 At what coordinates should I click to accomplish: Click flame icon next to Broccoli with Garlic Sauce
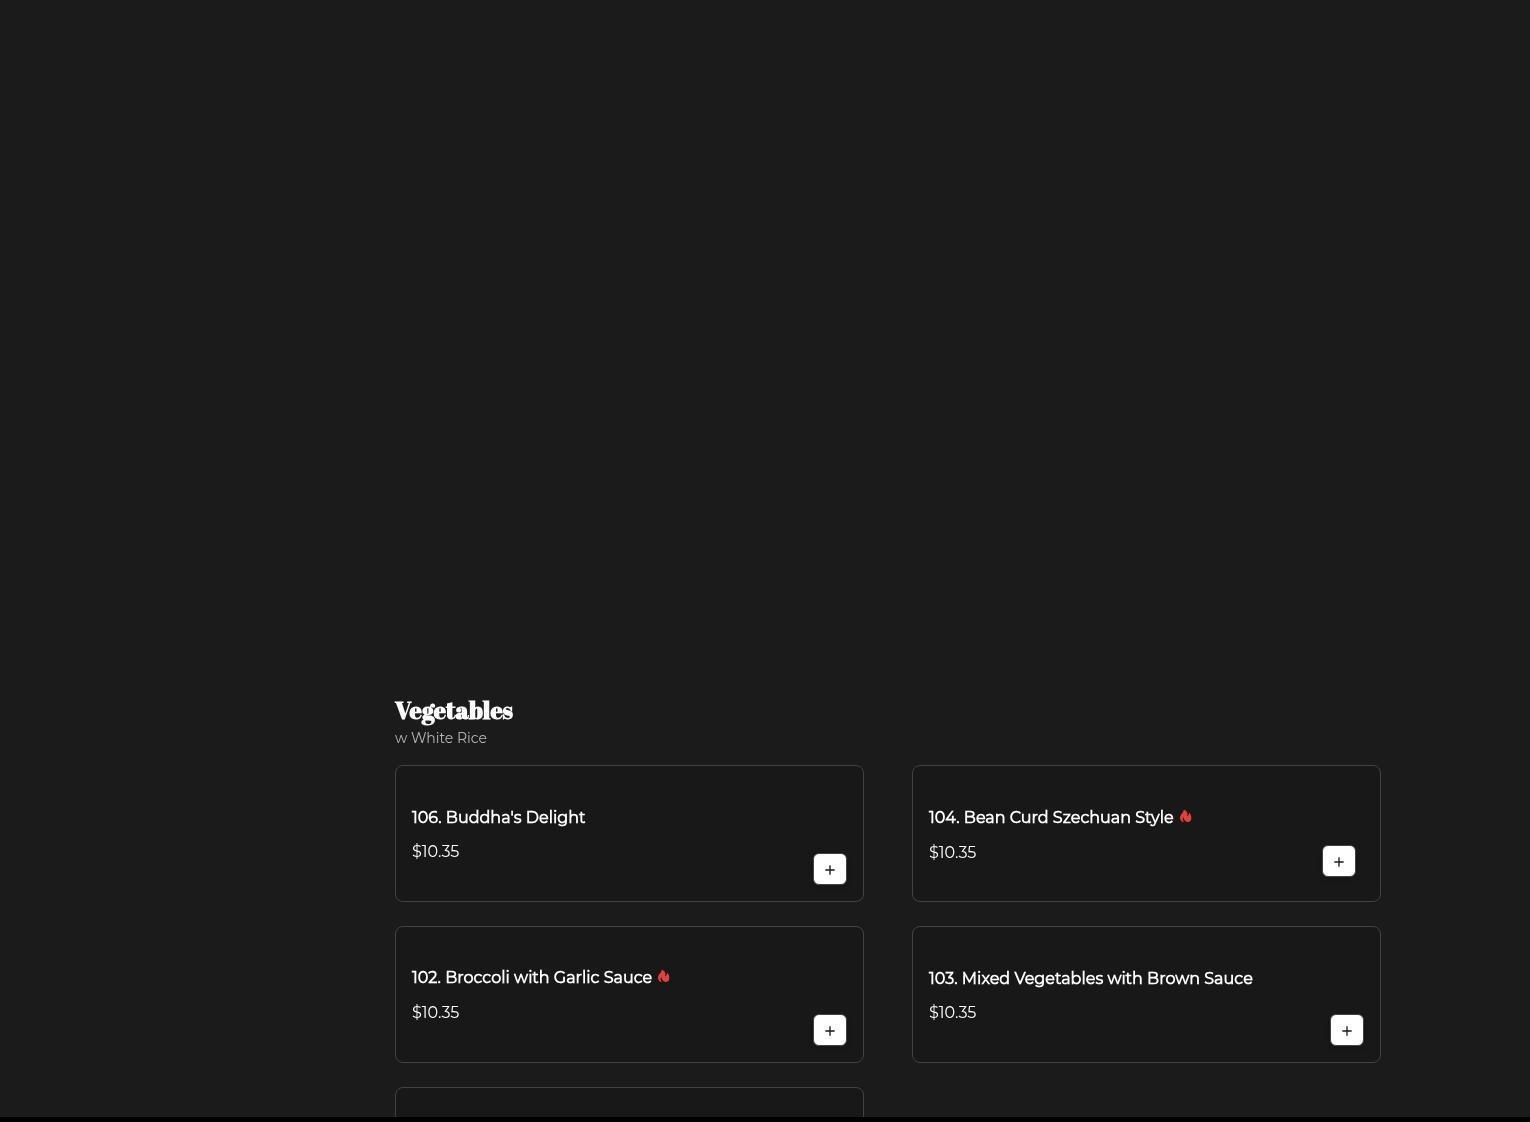663,977
